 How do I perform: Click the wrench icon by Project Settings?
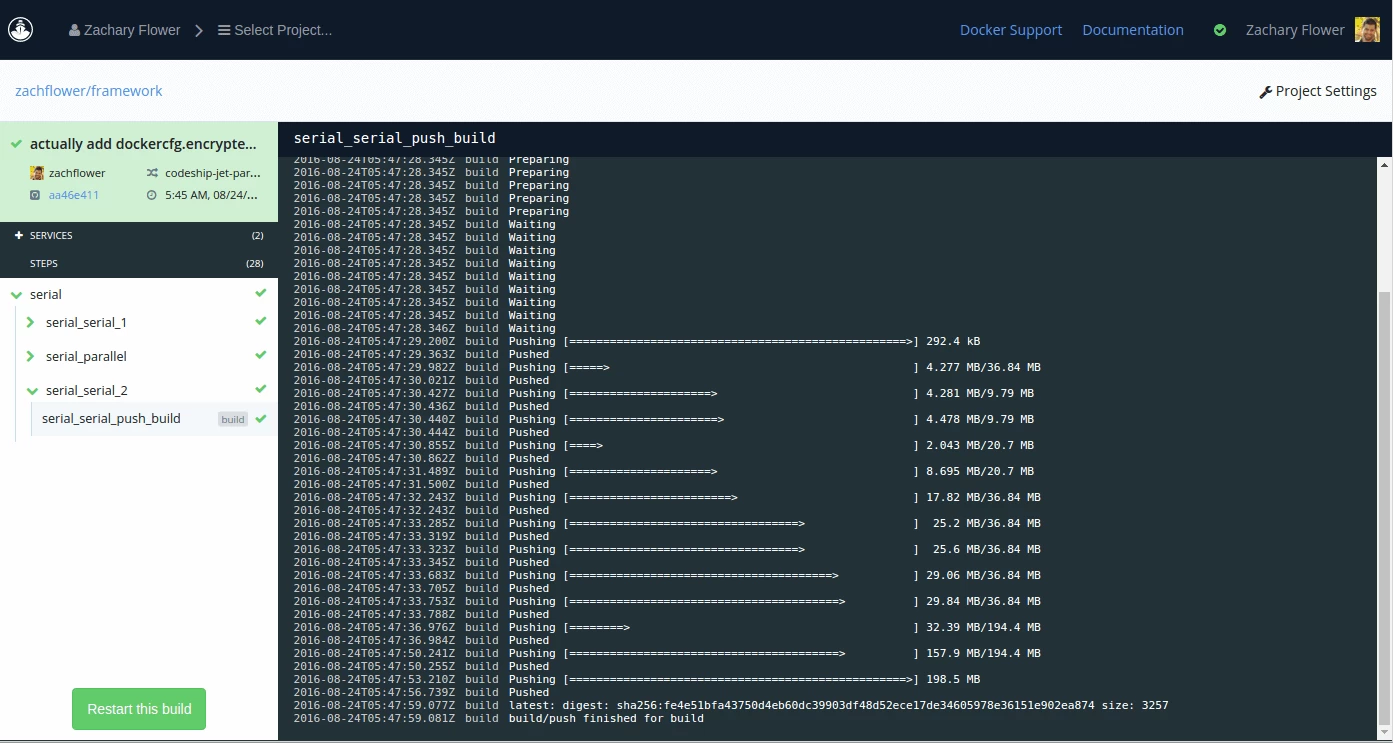tap(1265, 92)
